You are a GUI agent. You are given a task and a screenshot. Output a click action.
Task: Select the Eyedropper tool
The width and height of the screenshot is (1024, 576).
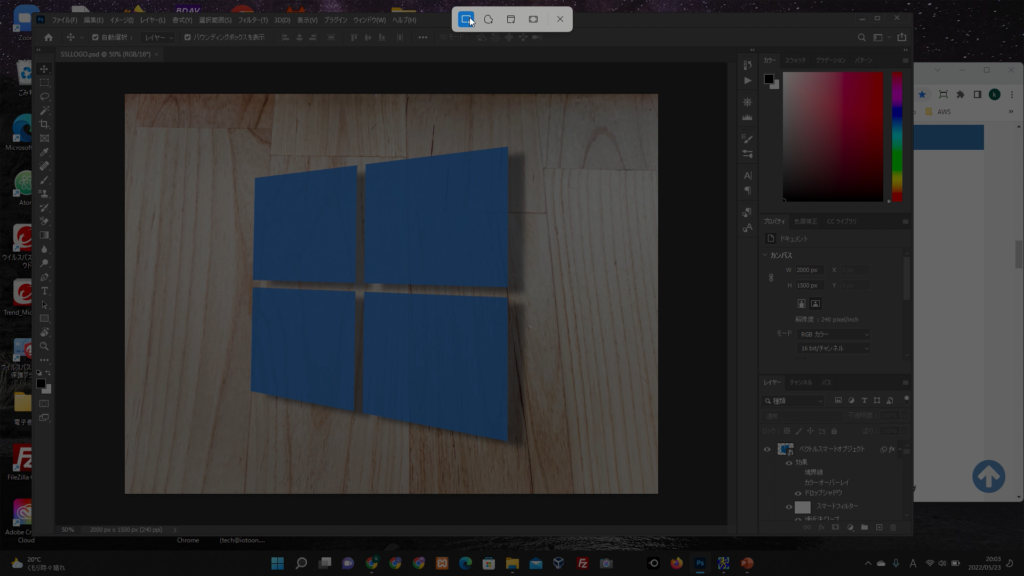coord(44,152)
